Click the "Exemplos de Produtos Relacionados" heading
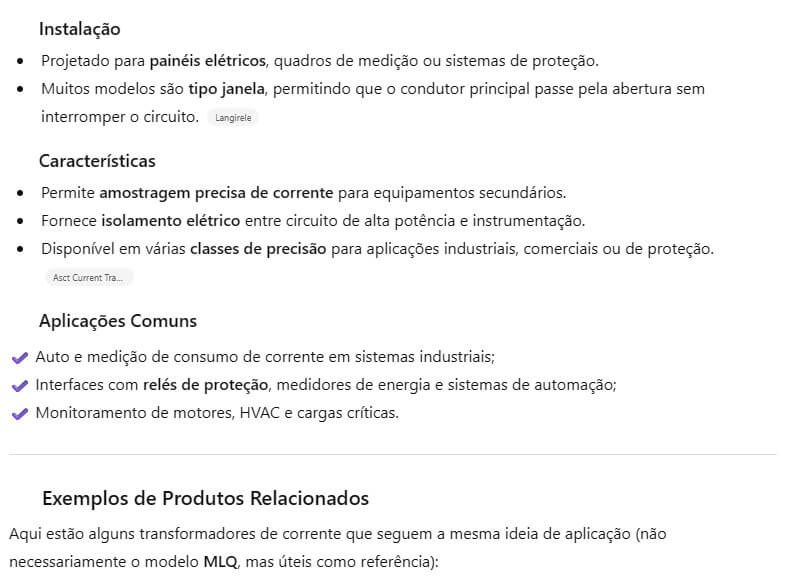Image resolution: width=785 pixels, height=584 pixels. 205,498
